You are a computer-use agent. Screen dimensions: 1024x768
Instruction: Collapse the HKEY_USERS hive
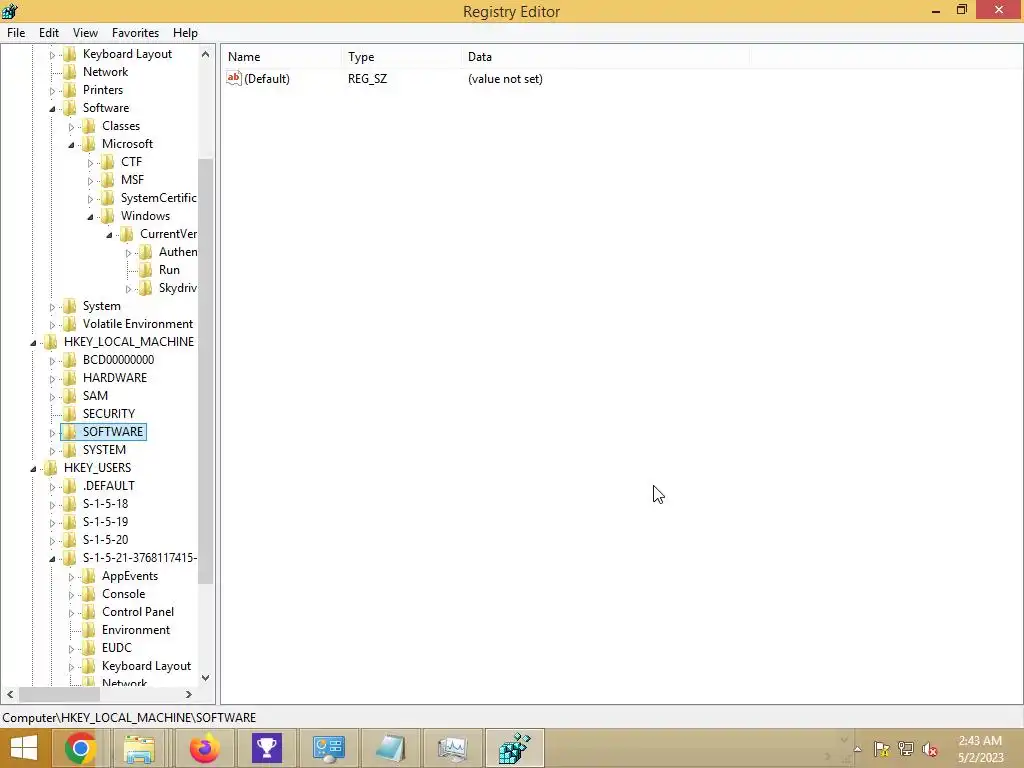33,469
